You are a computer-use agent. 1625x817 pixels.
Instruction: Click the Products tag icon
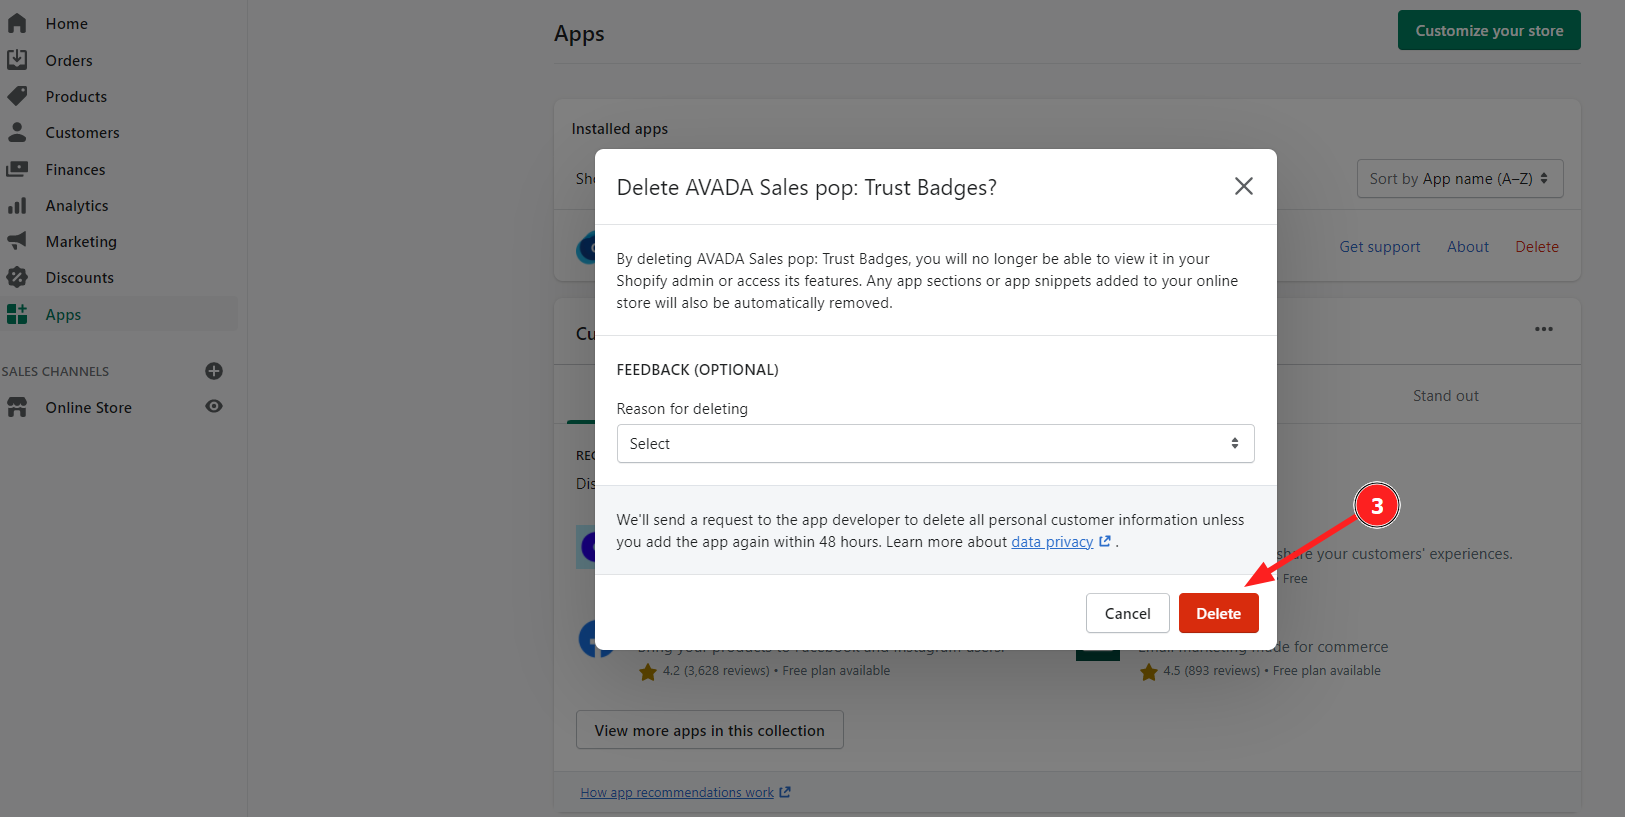[x=17, y=96]
